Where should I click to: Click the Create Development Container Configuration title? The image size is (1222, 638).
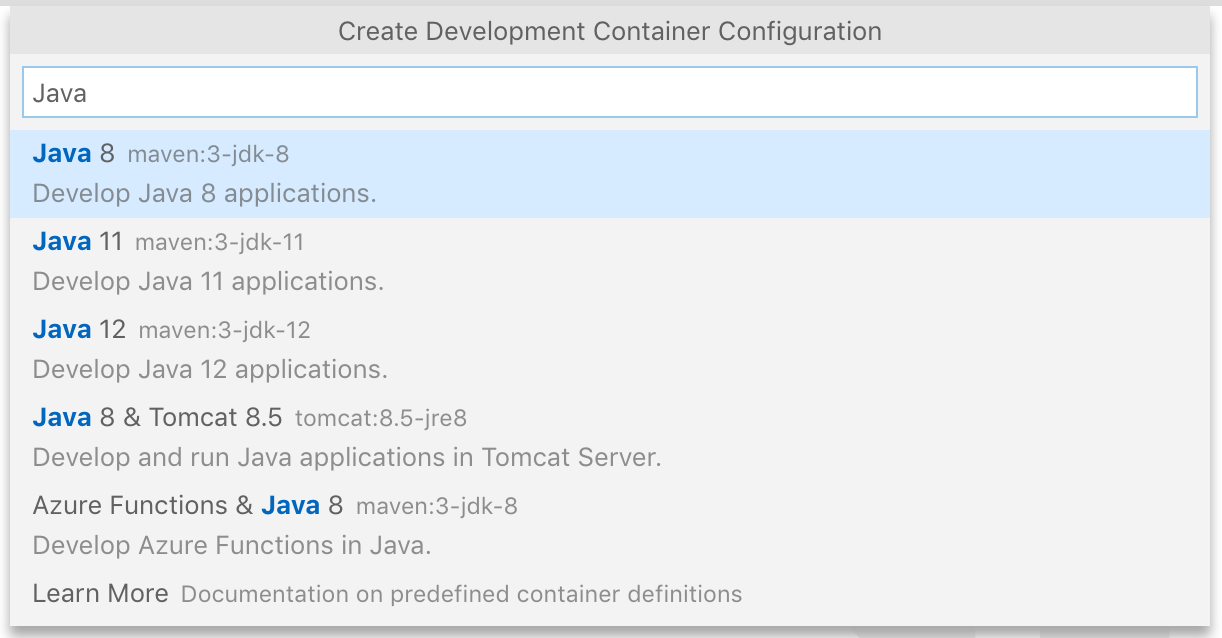tap(611, 31)
